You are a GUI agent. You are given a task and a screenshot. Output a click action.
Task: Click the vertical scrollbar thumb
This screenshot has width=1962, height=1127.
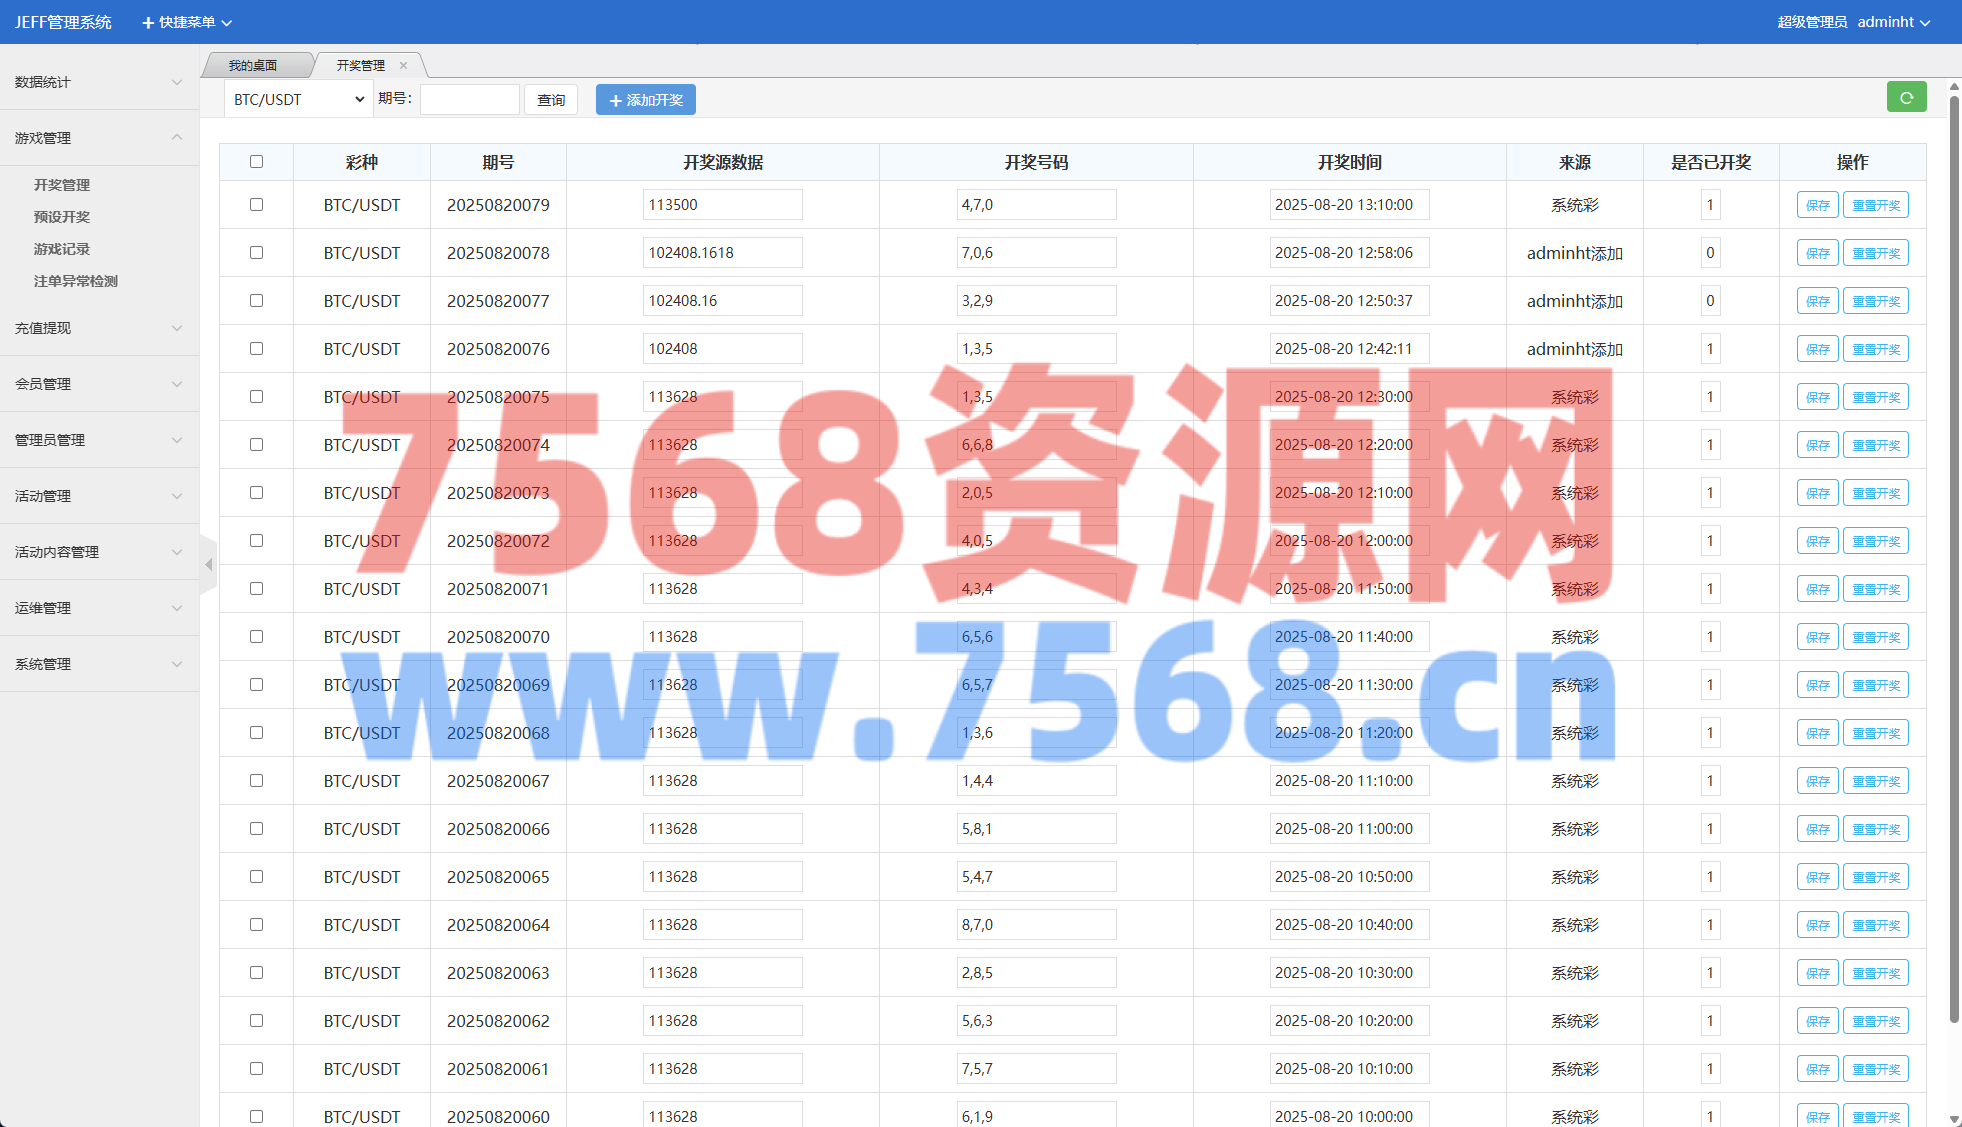1954,560
